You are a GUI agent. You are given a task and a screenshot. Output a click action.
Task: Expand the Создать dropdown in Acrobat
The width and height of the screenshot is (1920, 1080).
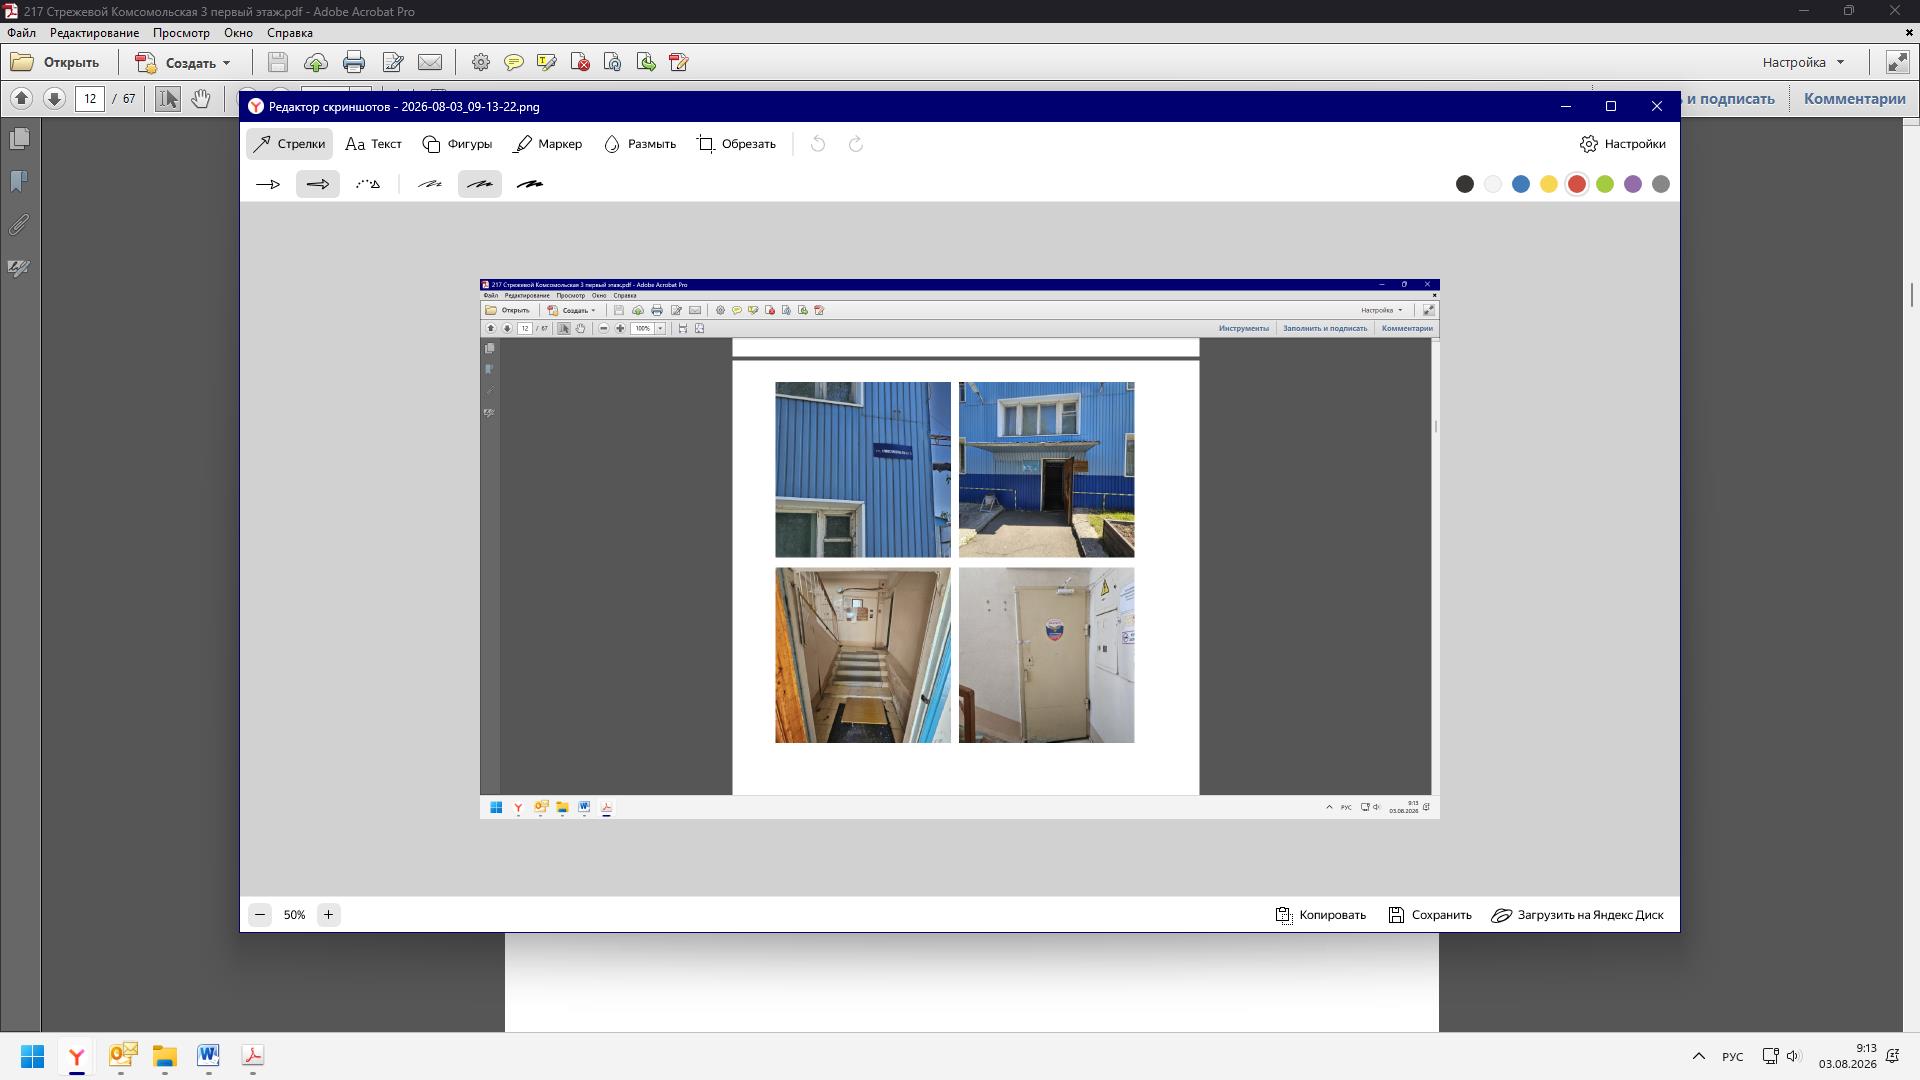tap(183, 62)
